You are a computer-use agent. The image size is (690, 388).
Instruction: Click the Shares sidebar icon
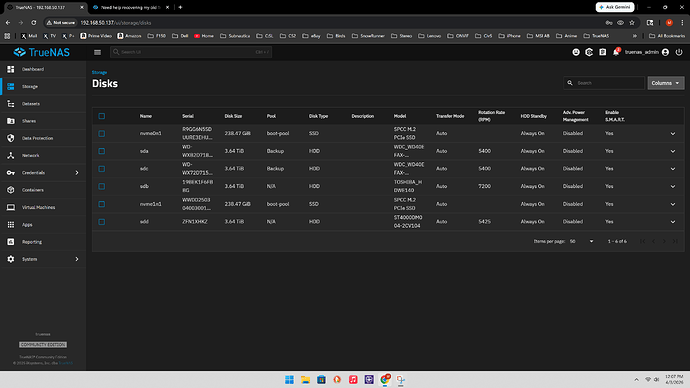coord(11,121)
